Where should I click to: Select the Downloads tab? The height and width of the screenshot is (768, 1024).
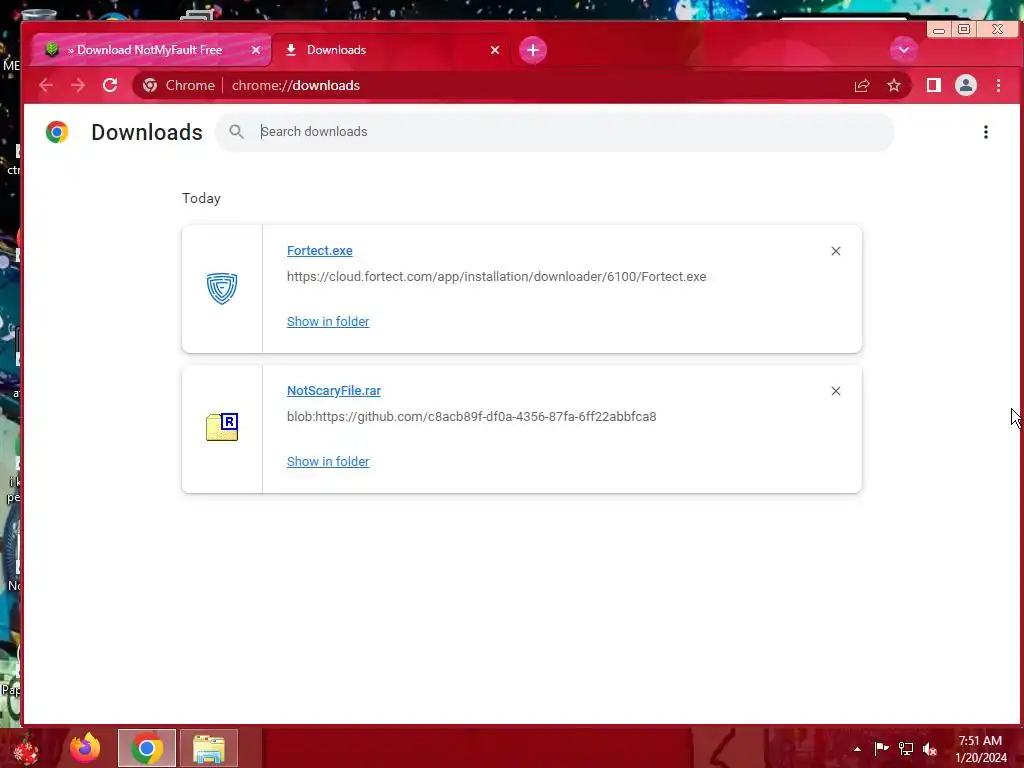pyautogui.click(x=392, y=50)
